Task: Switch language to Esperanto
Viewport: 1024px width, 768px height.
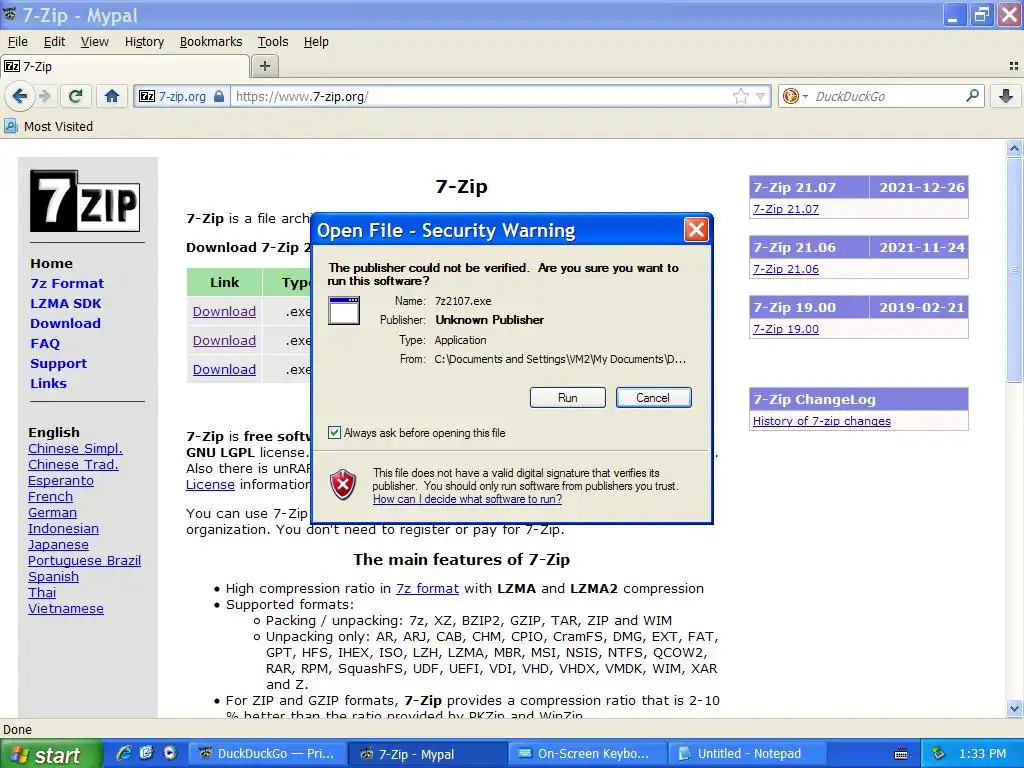Action: click(x=61, y=481)
